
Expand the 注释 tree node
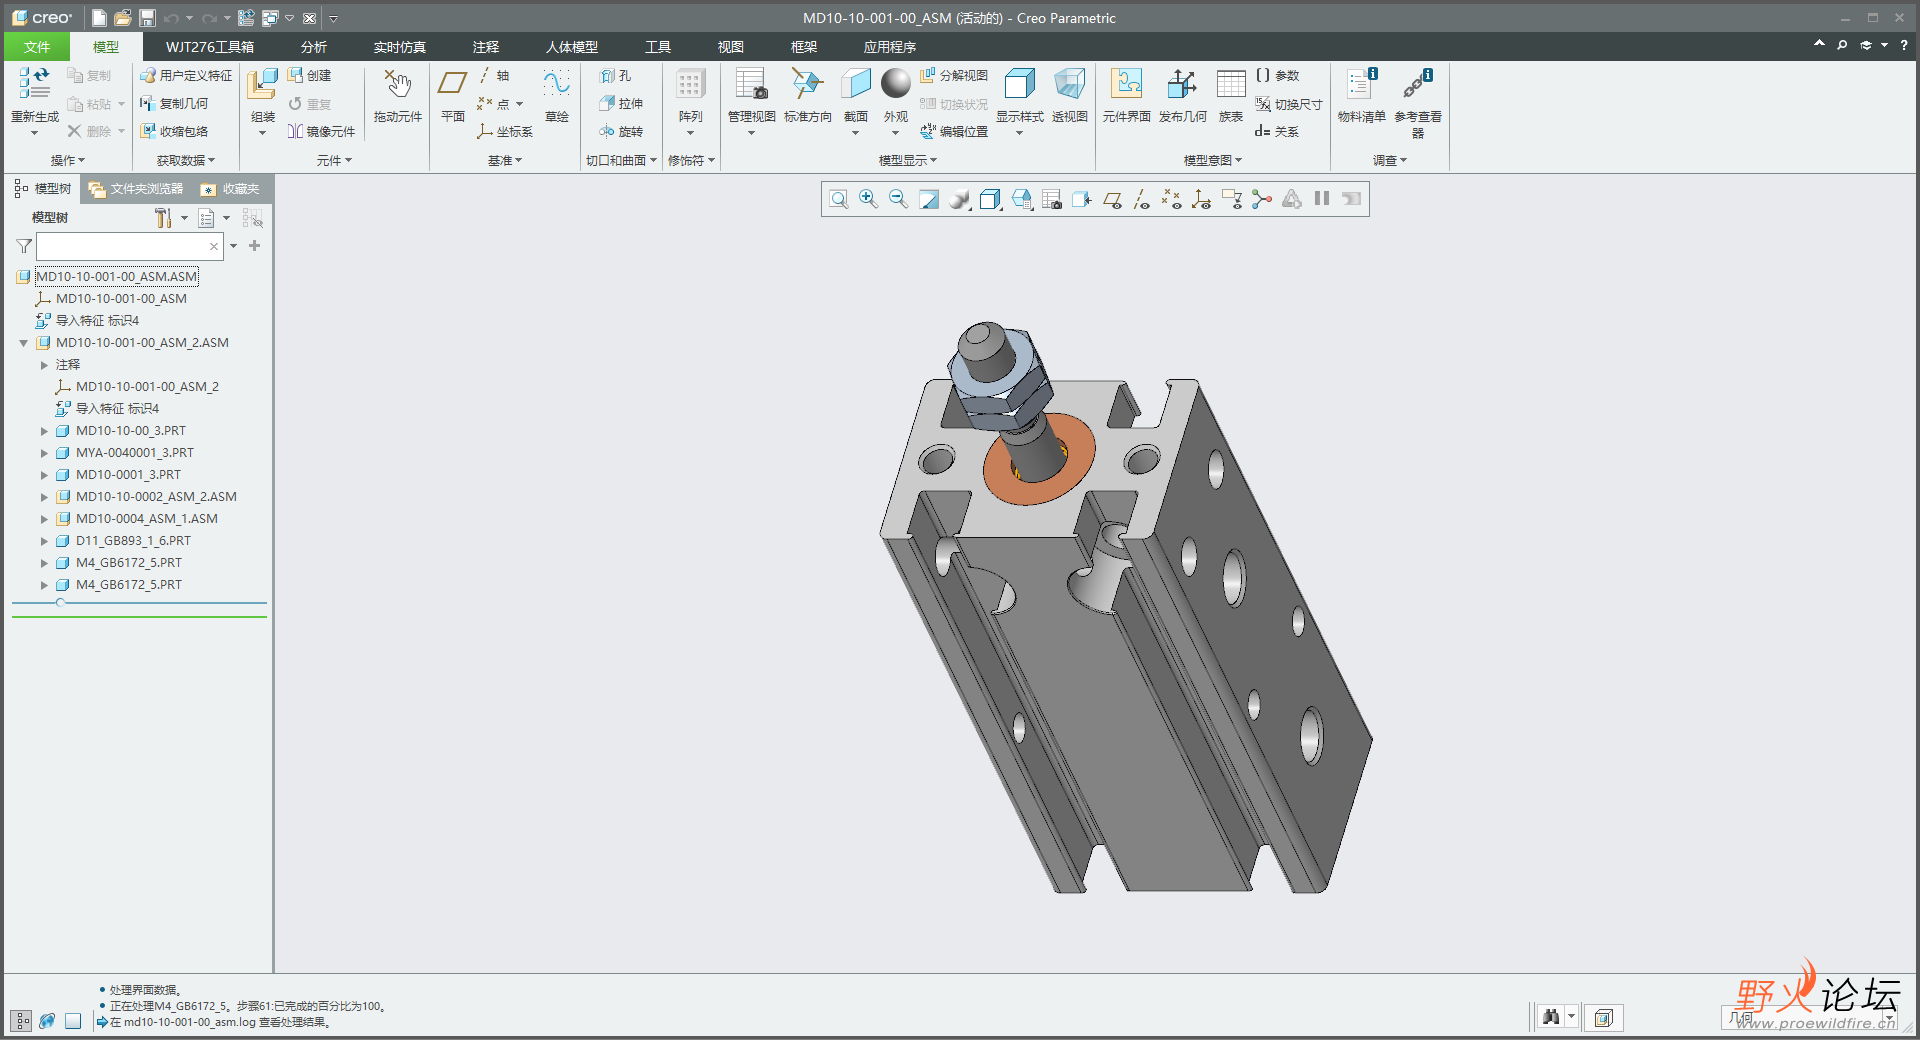[44, 365]
